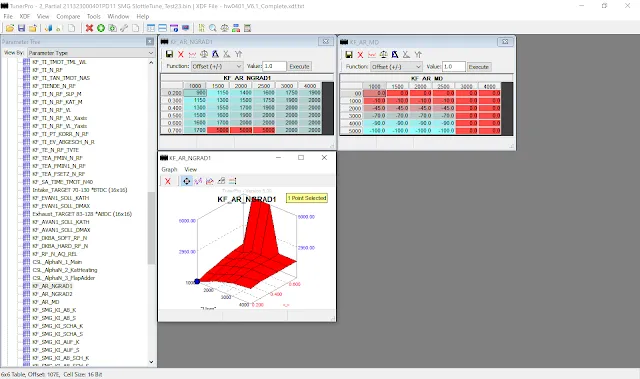
Task: Click the 5000 row header in KF_AR_MD table
Action: pos(351,131)
